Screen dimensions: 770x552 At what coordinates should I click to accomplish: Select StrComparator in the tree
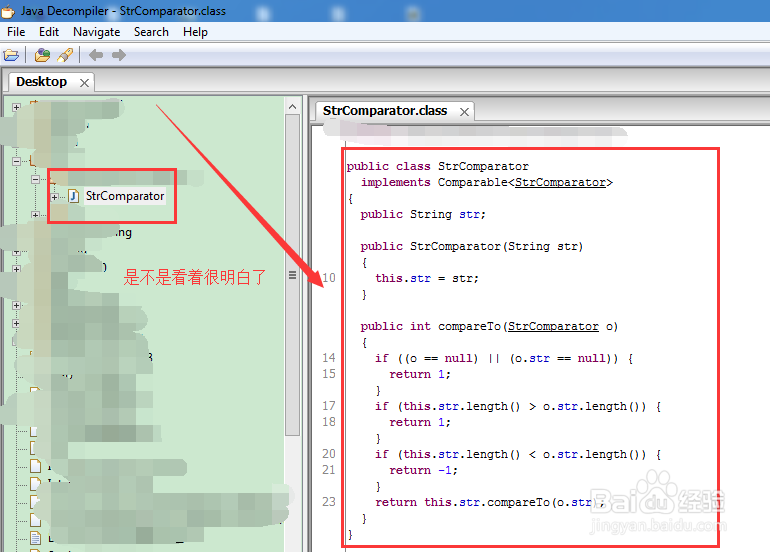tap(125, 196)
